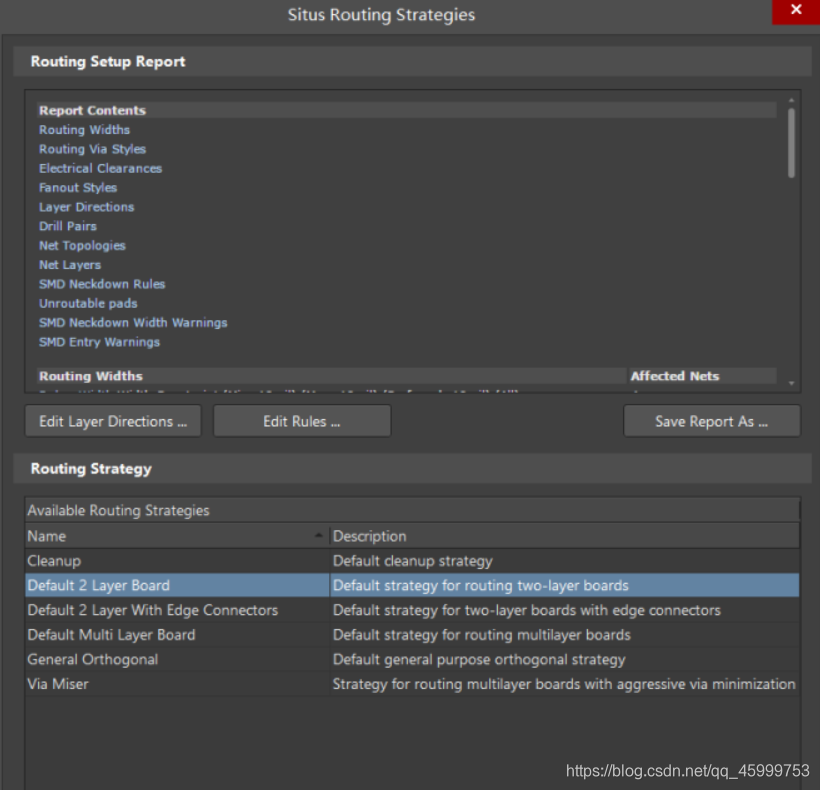
Task: Go to Layer Directions report section
Action: (86, 207)
